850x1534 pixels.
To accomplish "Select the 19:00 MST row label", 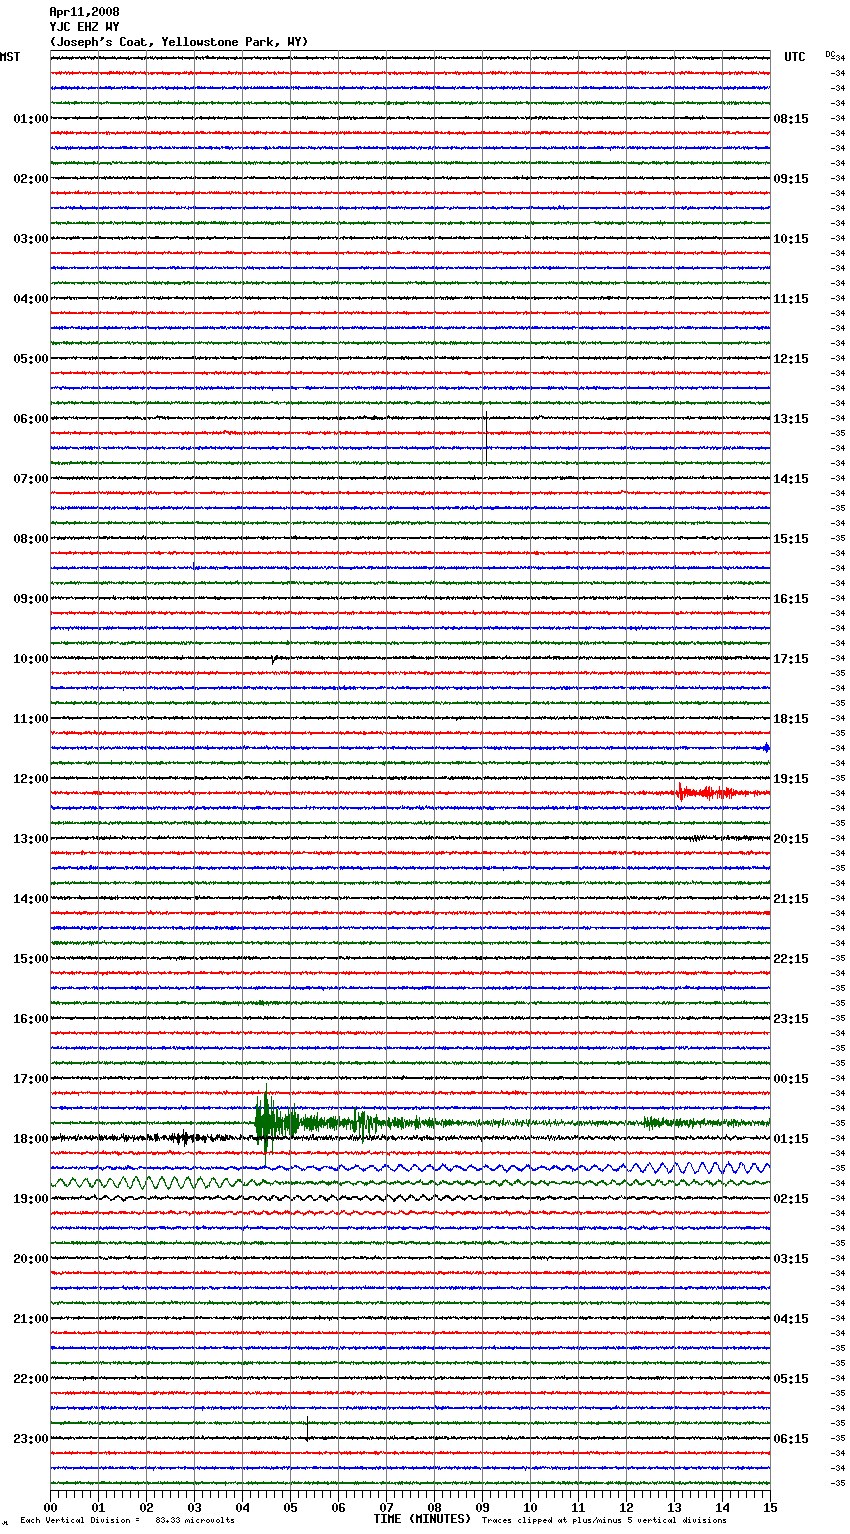I will pyautogui.click(x=31, y=1199).
